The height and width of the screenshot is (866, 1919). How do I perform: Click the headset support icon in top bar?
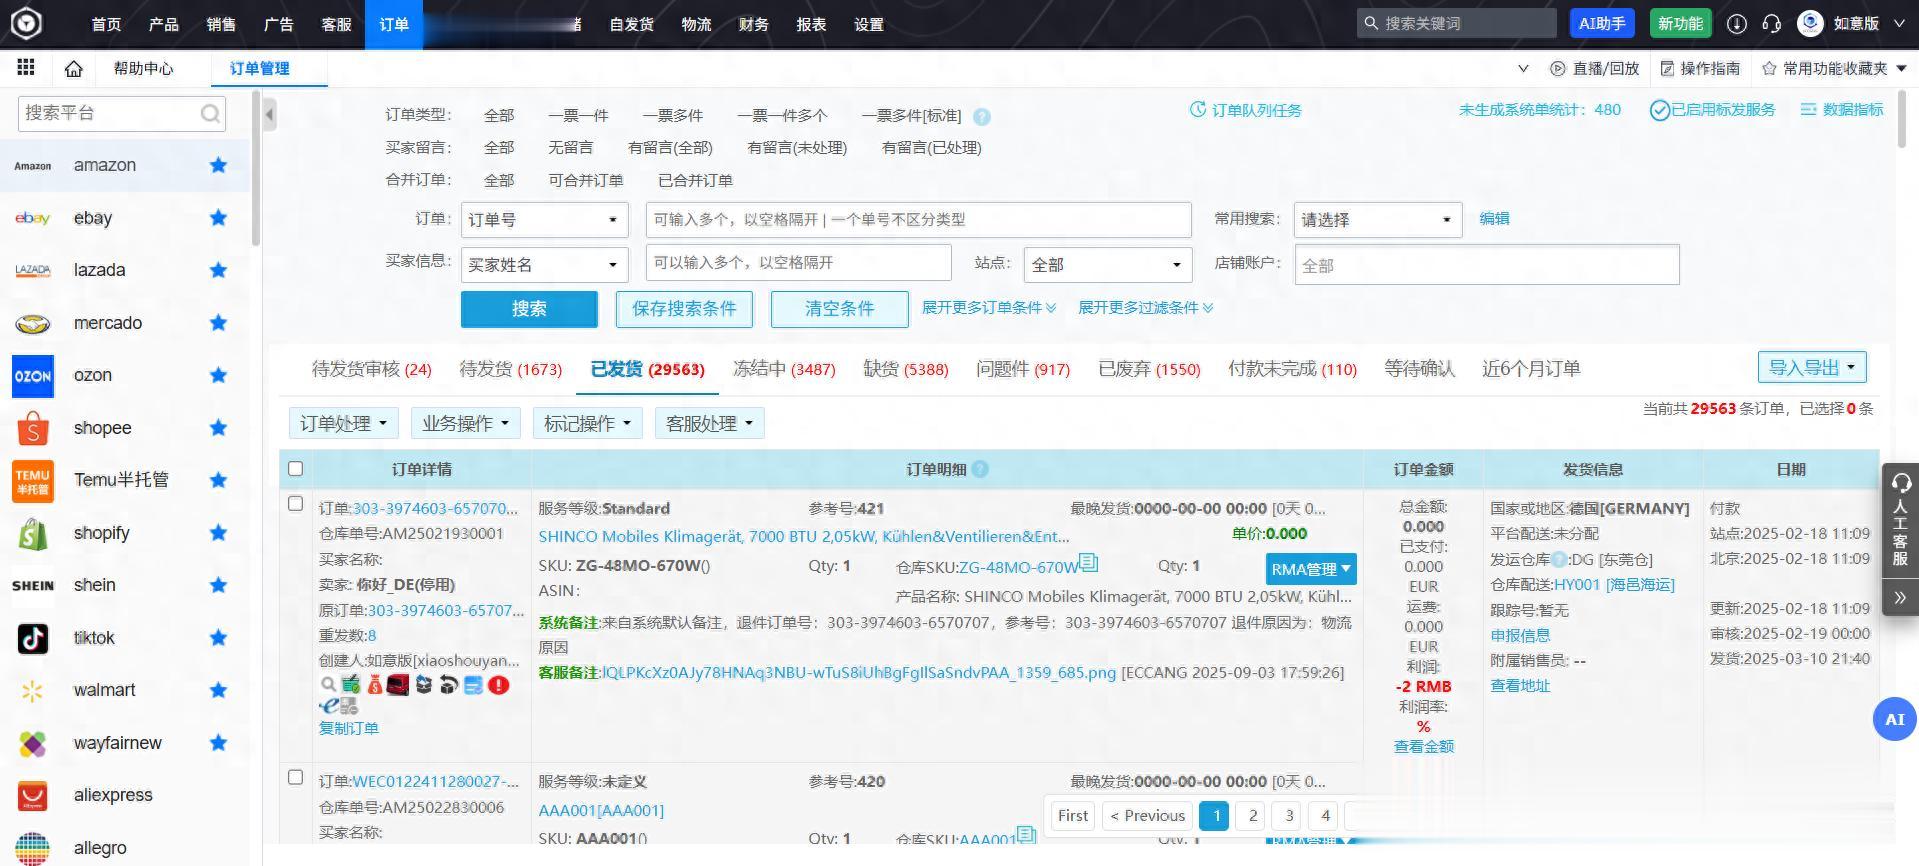click(x=1771, y=24)
